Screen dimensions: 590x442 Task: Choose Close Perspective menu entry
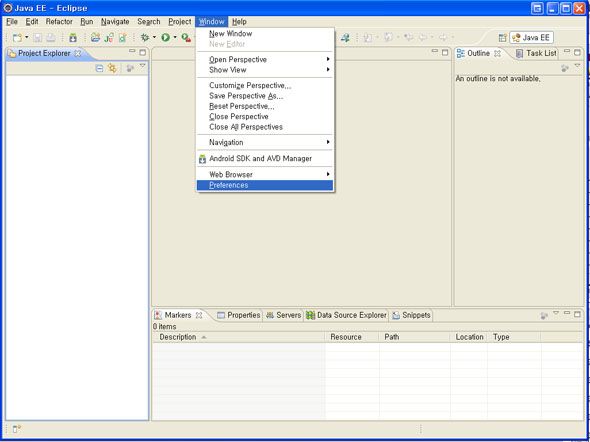[x=265, y=117]
